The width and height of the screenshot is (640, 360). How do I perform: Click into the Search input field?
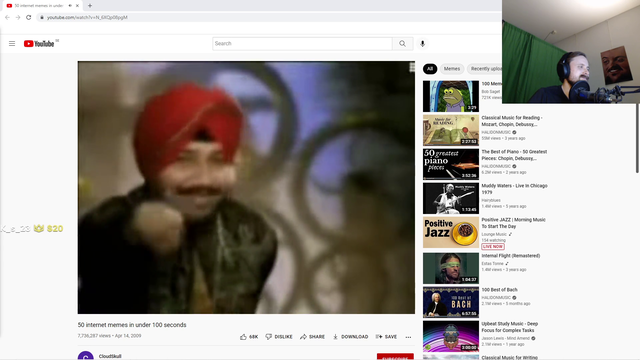(302, 44)
